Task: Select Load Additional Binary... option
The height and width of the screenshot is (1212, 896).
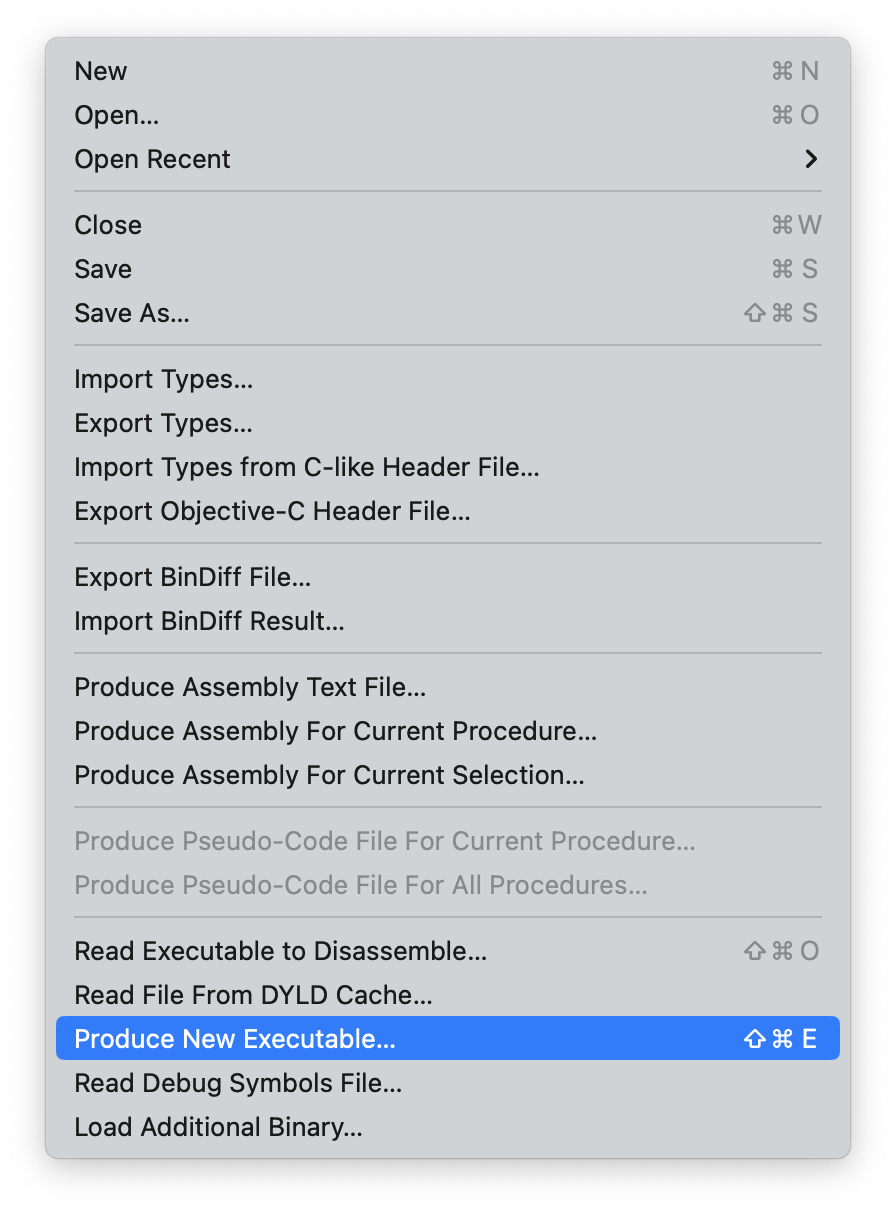Action: pos(218,1127)
